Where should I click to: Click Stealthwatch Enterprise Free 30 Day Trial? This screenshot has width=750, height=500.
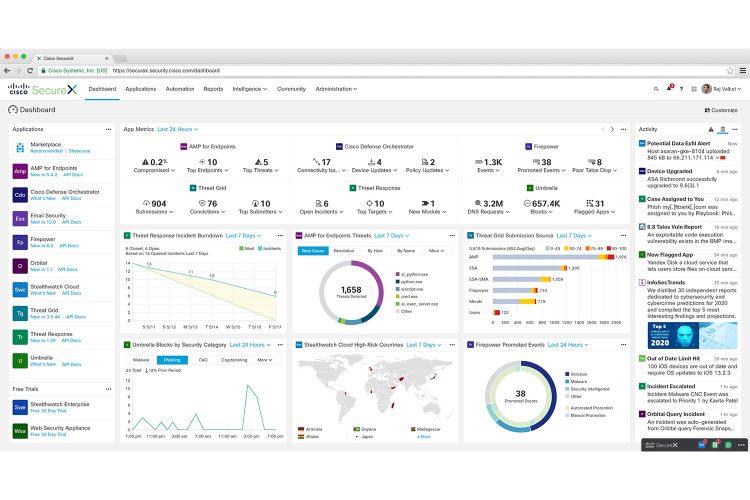48,411
